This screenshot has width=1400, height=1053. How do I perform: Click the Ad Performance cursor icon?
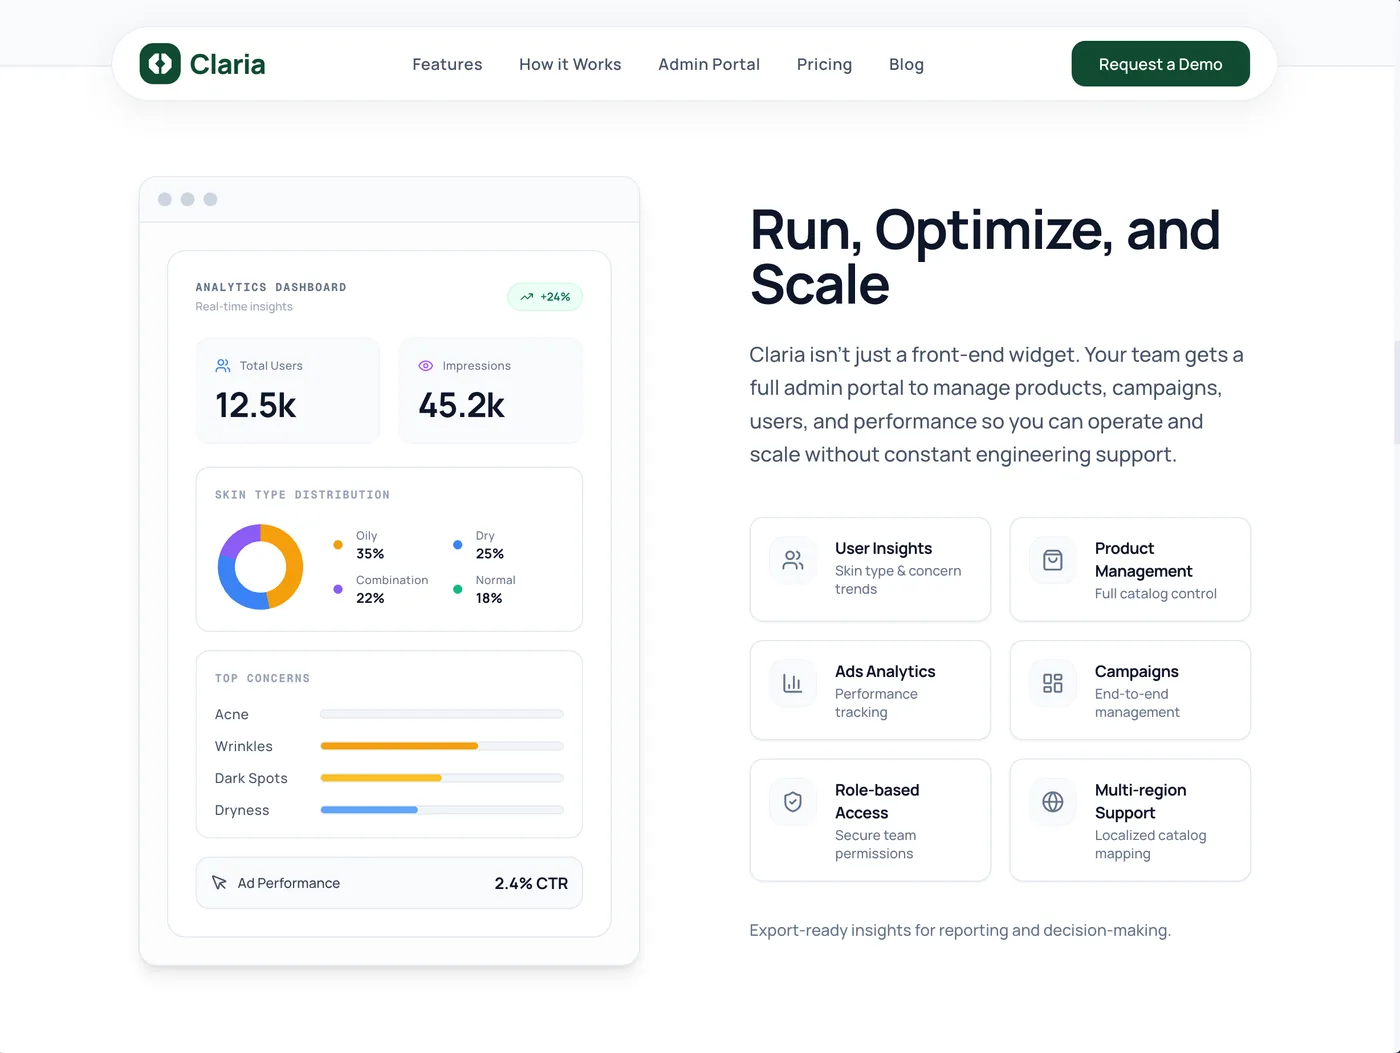coord(220,883)
